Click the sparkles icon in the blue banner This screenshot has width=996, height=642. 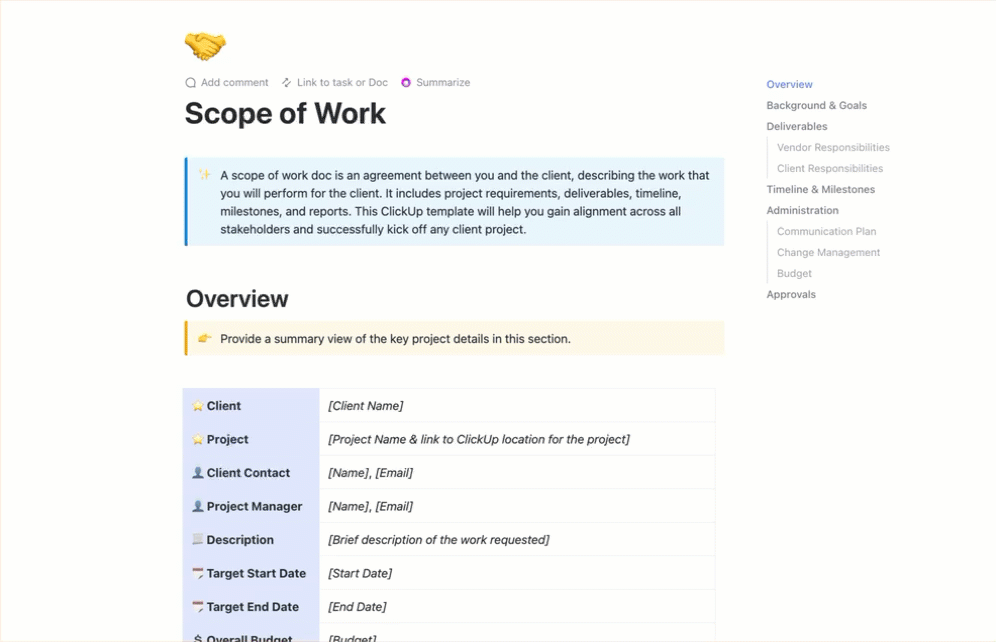click(204, 175)
